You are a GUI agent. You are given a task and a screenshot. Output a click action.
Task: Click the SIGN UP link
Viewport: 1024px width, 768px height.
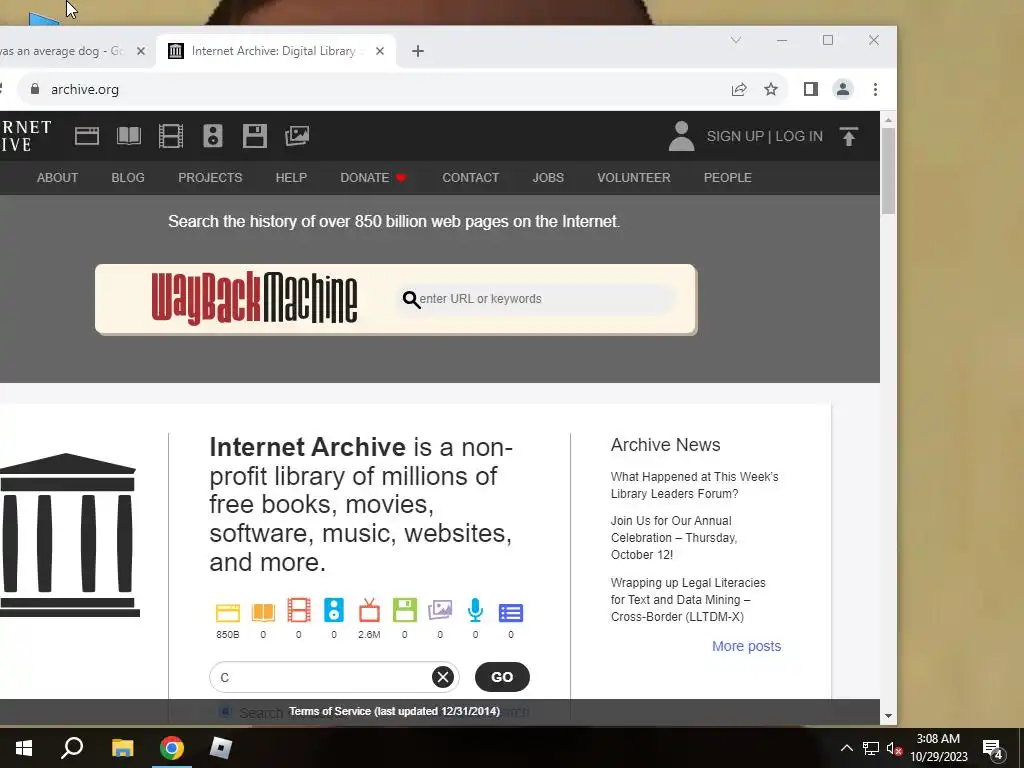click(735, 136)
